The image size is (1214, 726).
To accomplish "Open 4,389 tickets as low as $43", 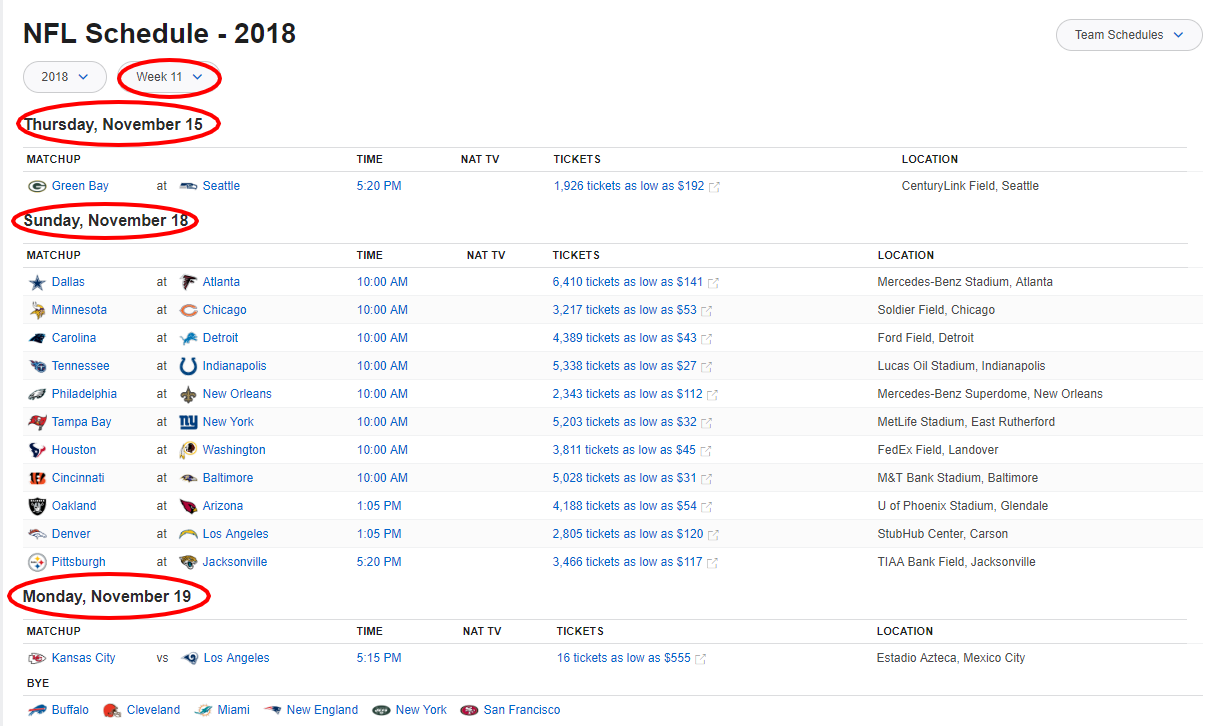I will coord(625,338).
